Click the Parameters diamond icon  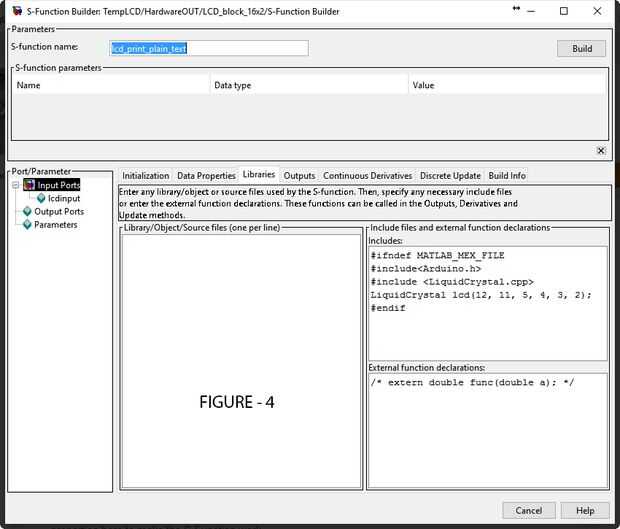coord(27,225)
